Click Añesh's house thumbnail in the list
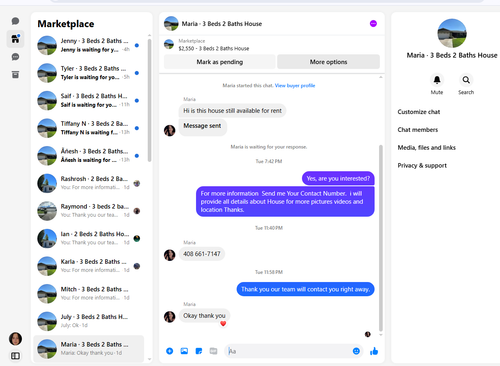Screen dimensions: 500x366 point(47,156)
